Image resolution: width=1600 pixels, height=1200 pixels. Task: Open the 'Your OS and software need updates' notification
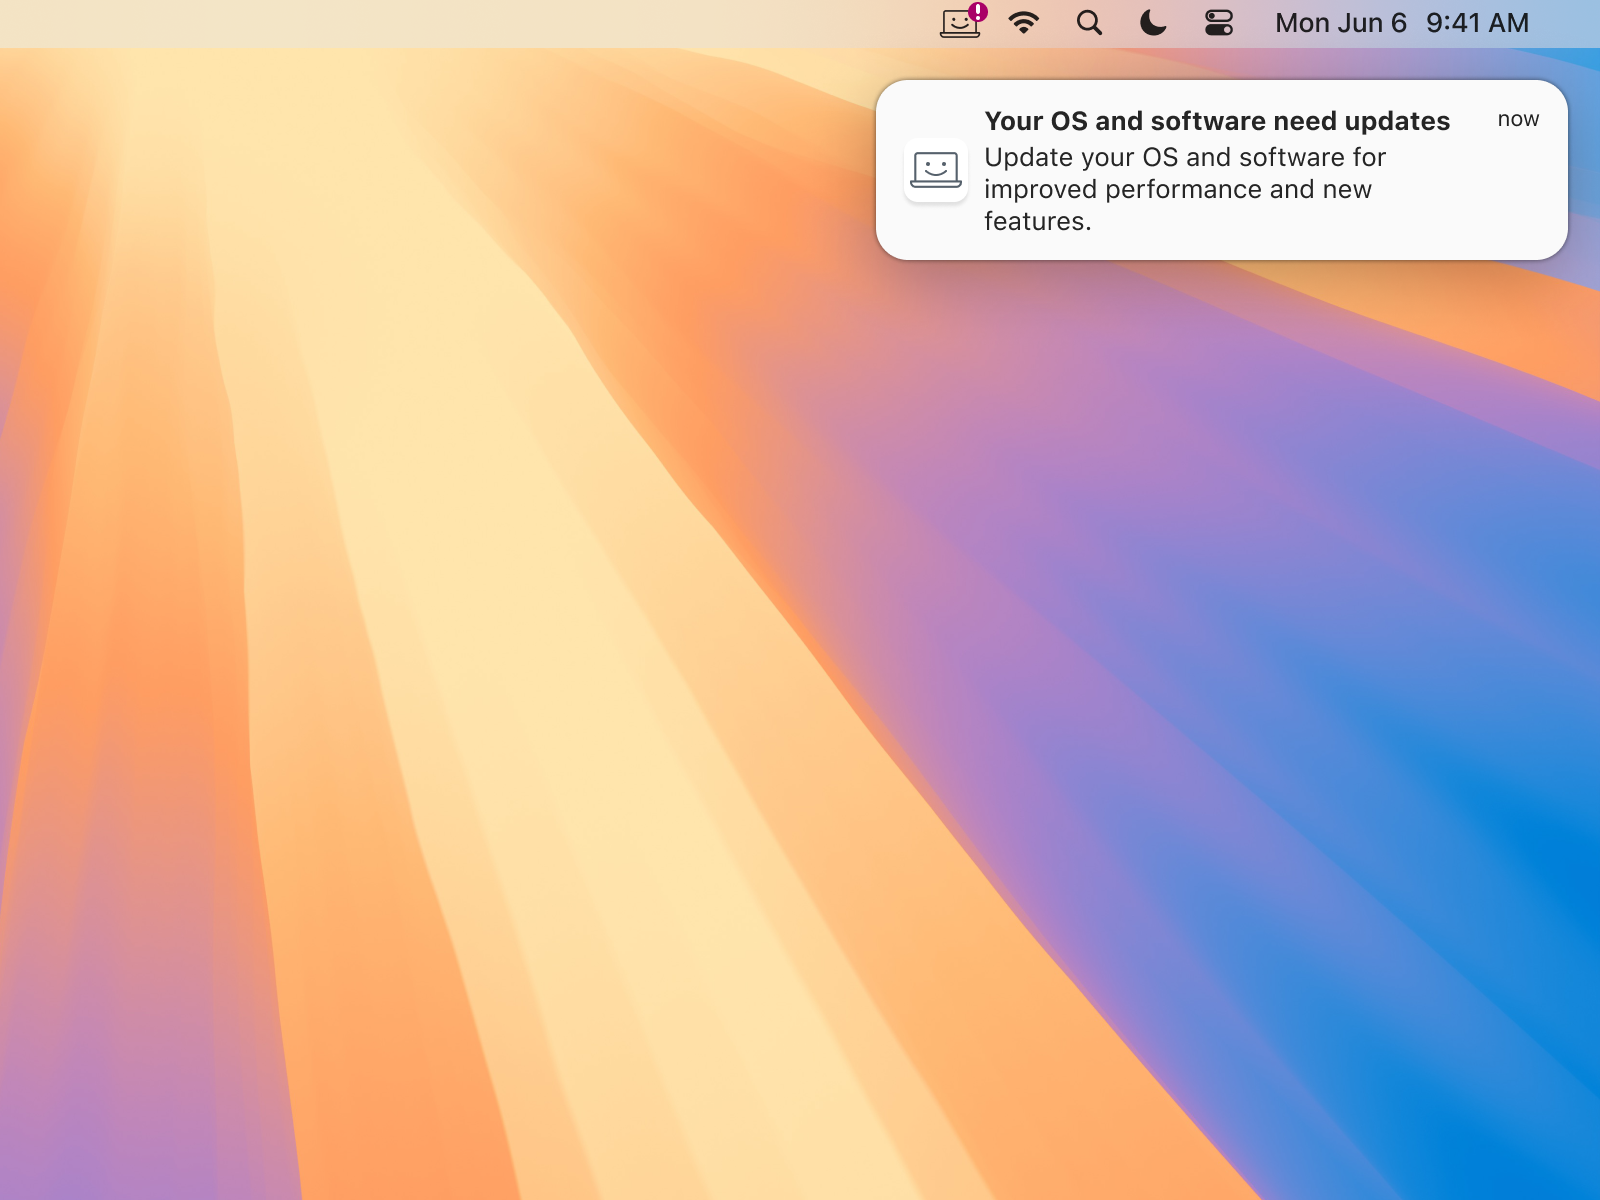tap(1221, 170)
